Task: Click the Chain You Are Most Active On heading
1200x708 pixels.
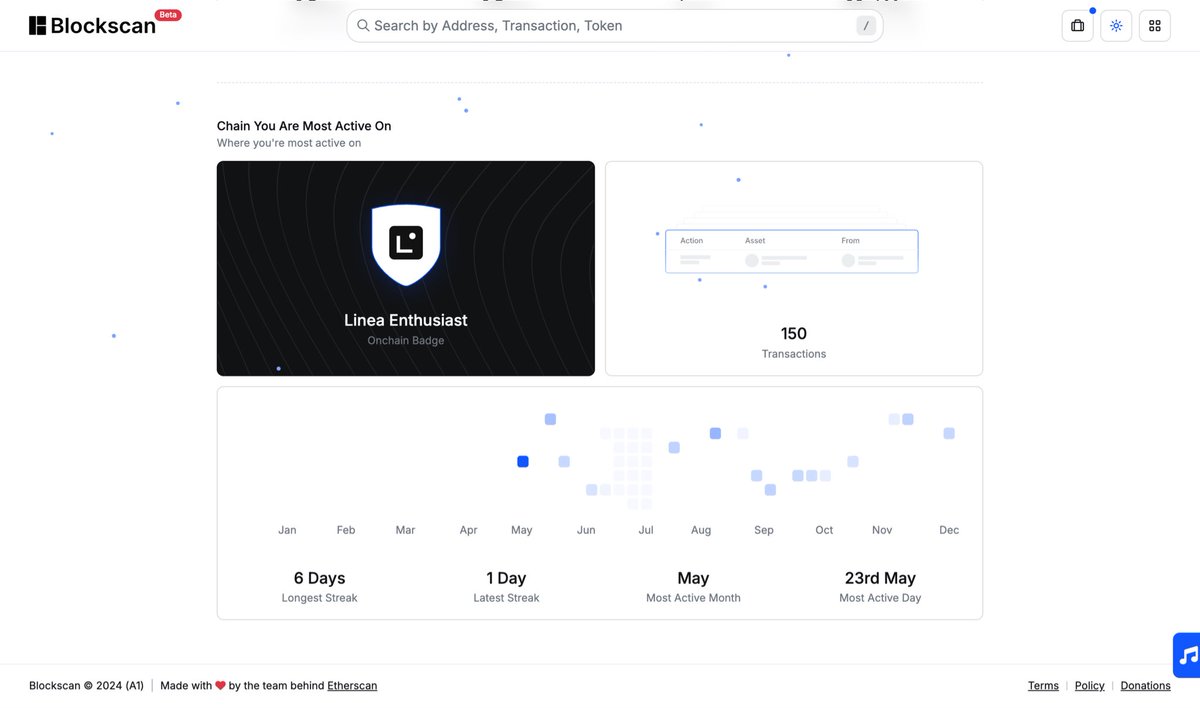Action: pyautogui.click(x=304, y=126)
